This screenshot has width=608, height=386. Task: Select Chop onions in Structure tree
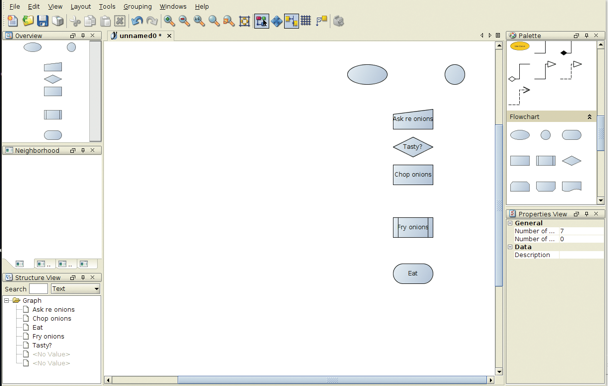coord(52,318)
